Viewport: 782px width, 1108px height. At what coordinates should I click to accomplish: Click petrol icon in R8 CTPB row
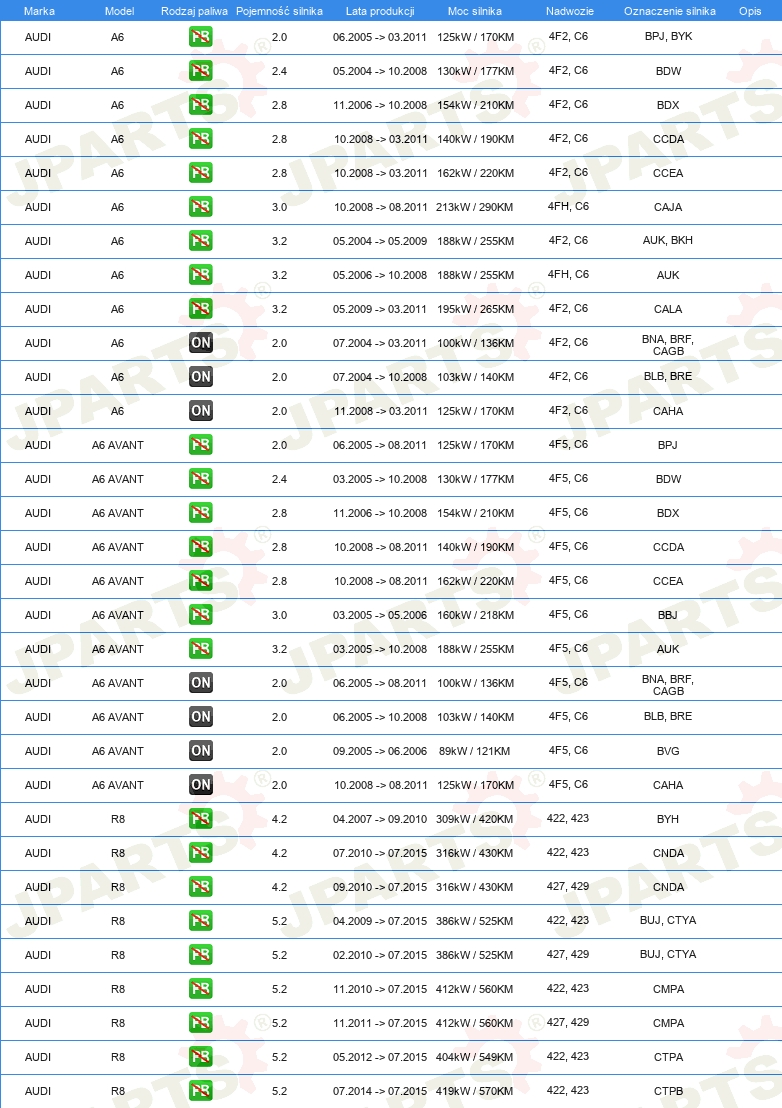(x=201, y=1090)
